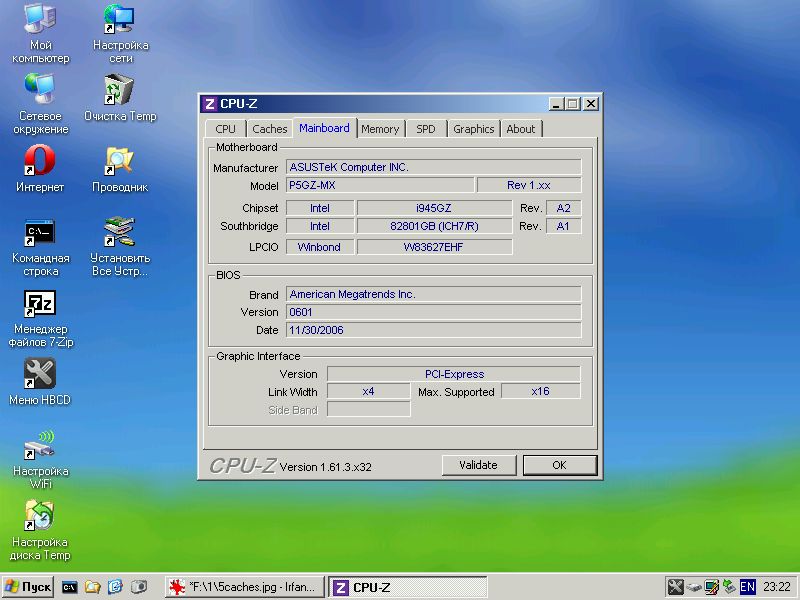Click the empty Side Band field
800x600 pixels.
(x=368, y=409)
